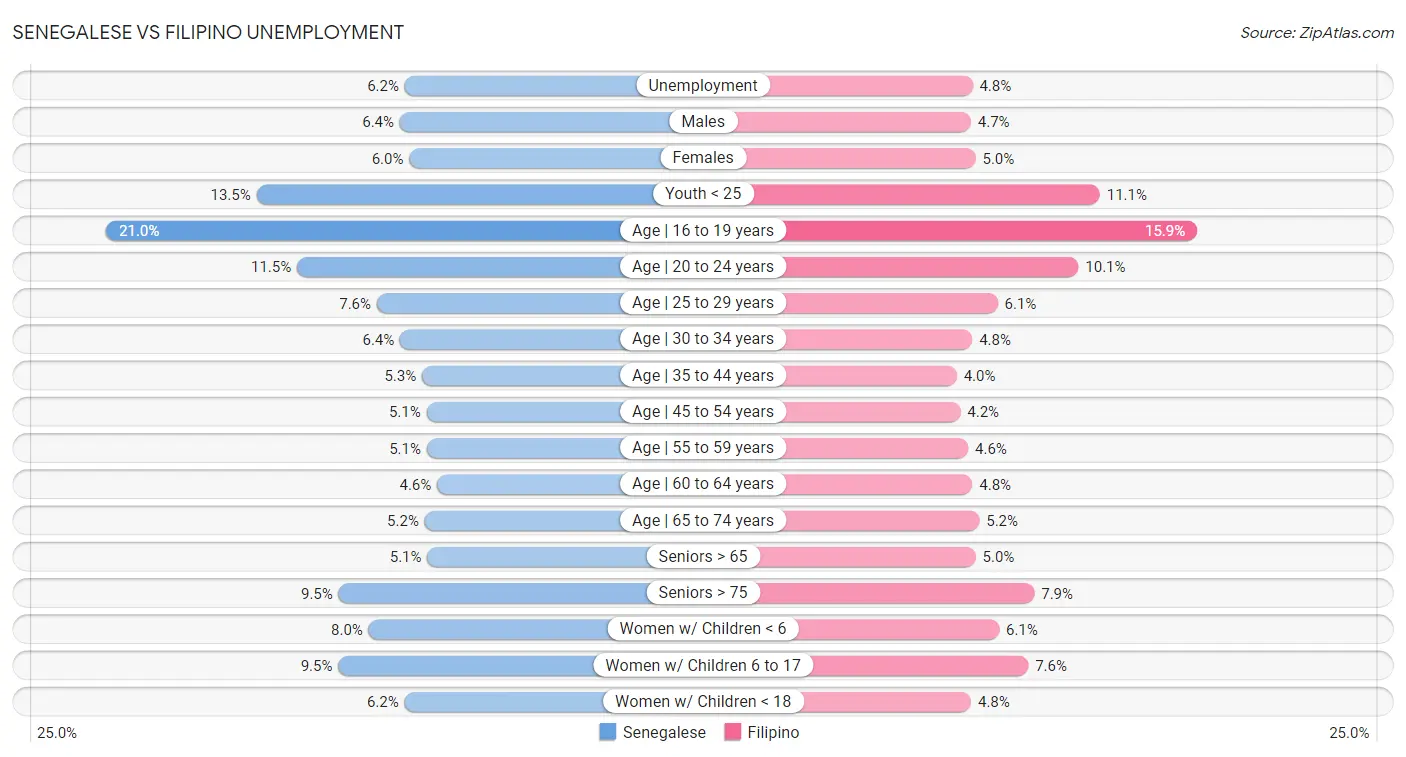Click the Seniors > 75 category label
Image resolution: width=1406 pixels, height=757 pixels.
tap(703, 593)
